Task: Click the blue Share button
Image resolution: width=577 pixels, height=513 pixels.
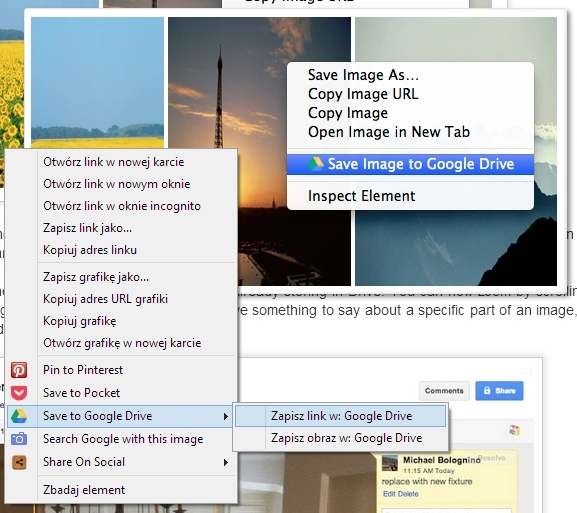Action: [499, 390]
